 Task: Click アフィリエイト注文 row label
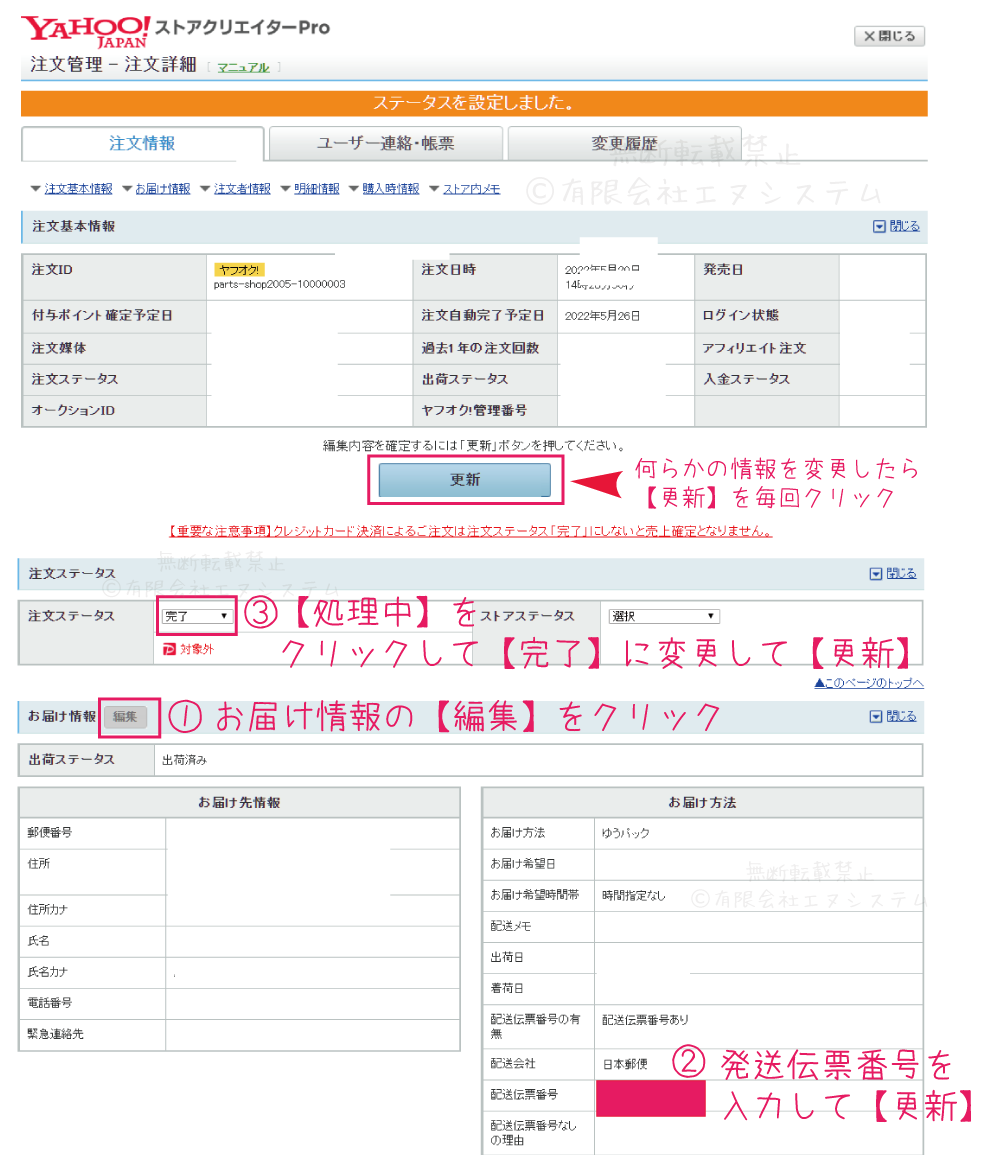click(x=753, y=348)
